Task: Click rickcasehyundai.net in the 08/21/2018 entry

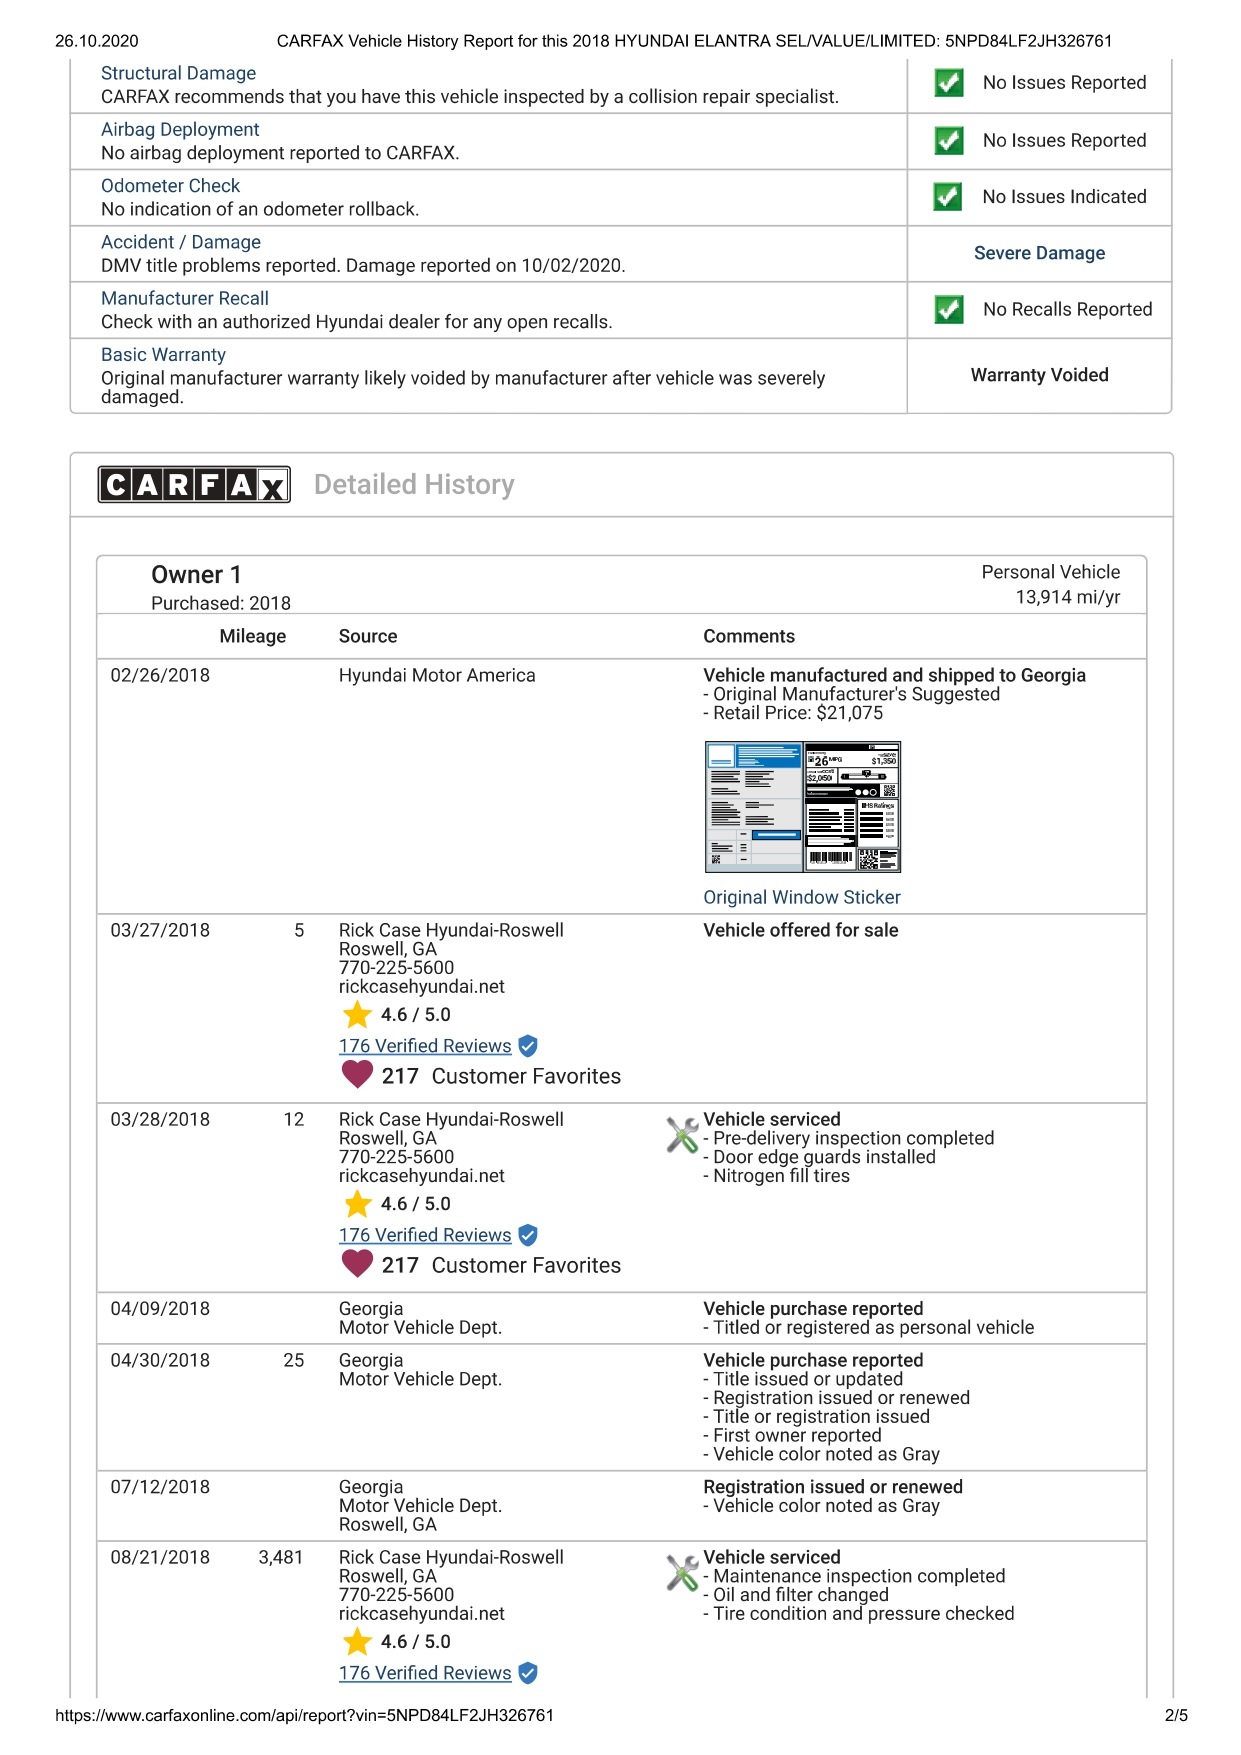Action: click(x=422, y=1614)
